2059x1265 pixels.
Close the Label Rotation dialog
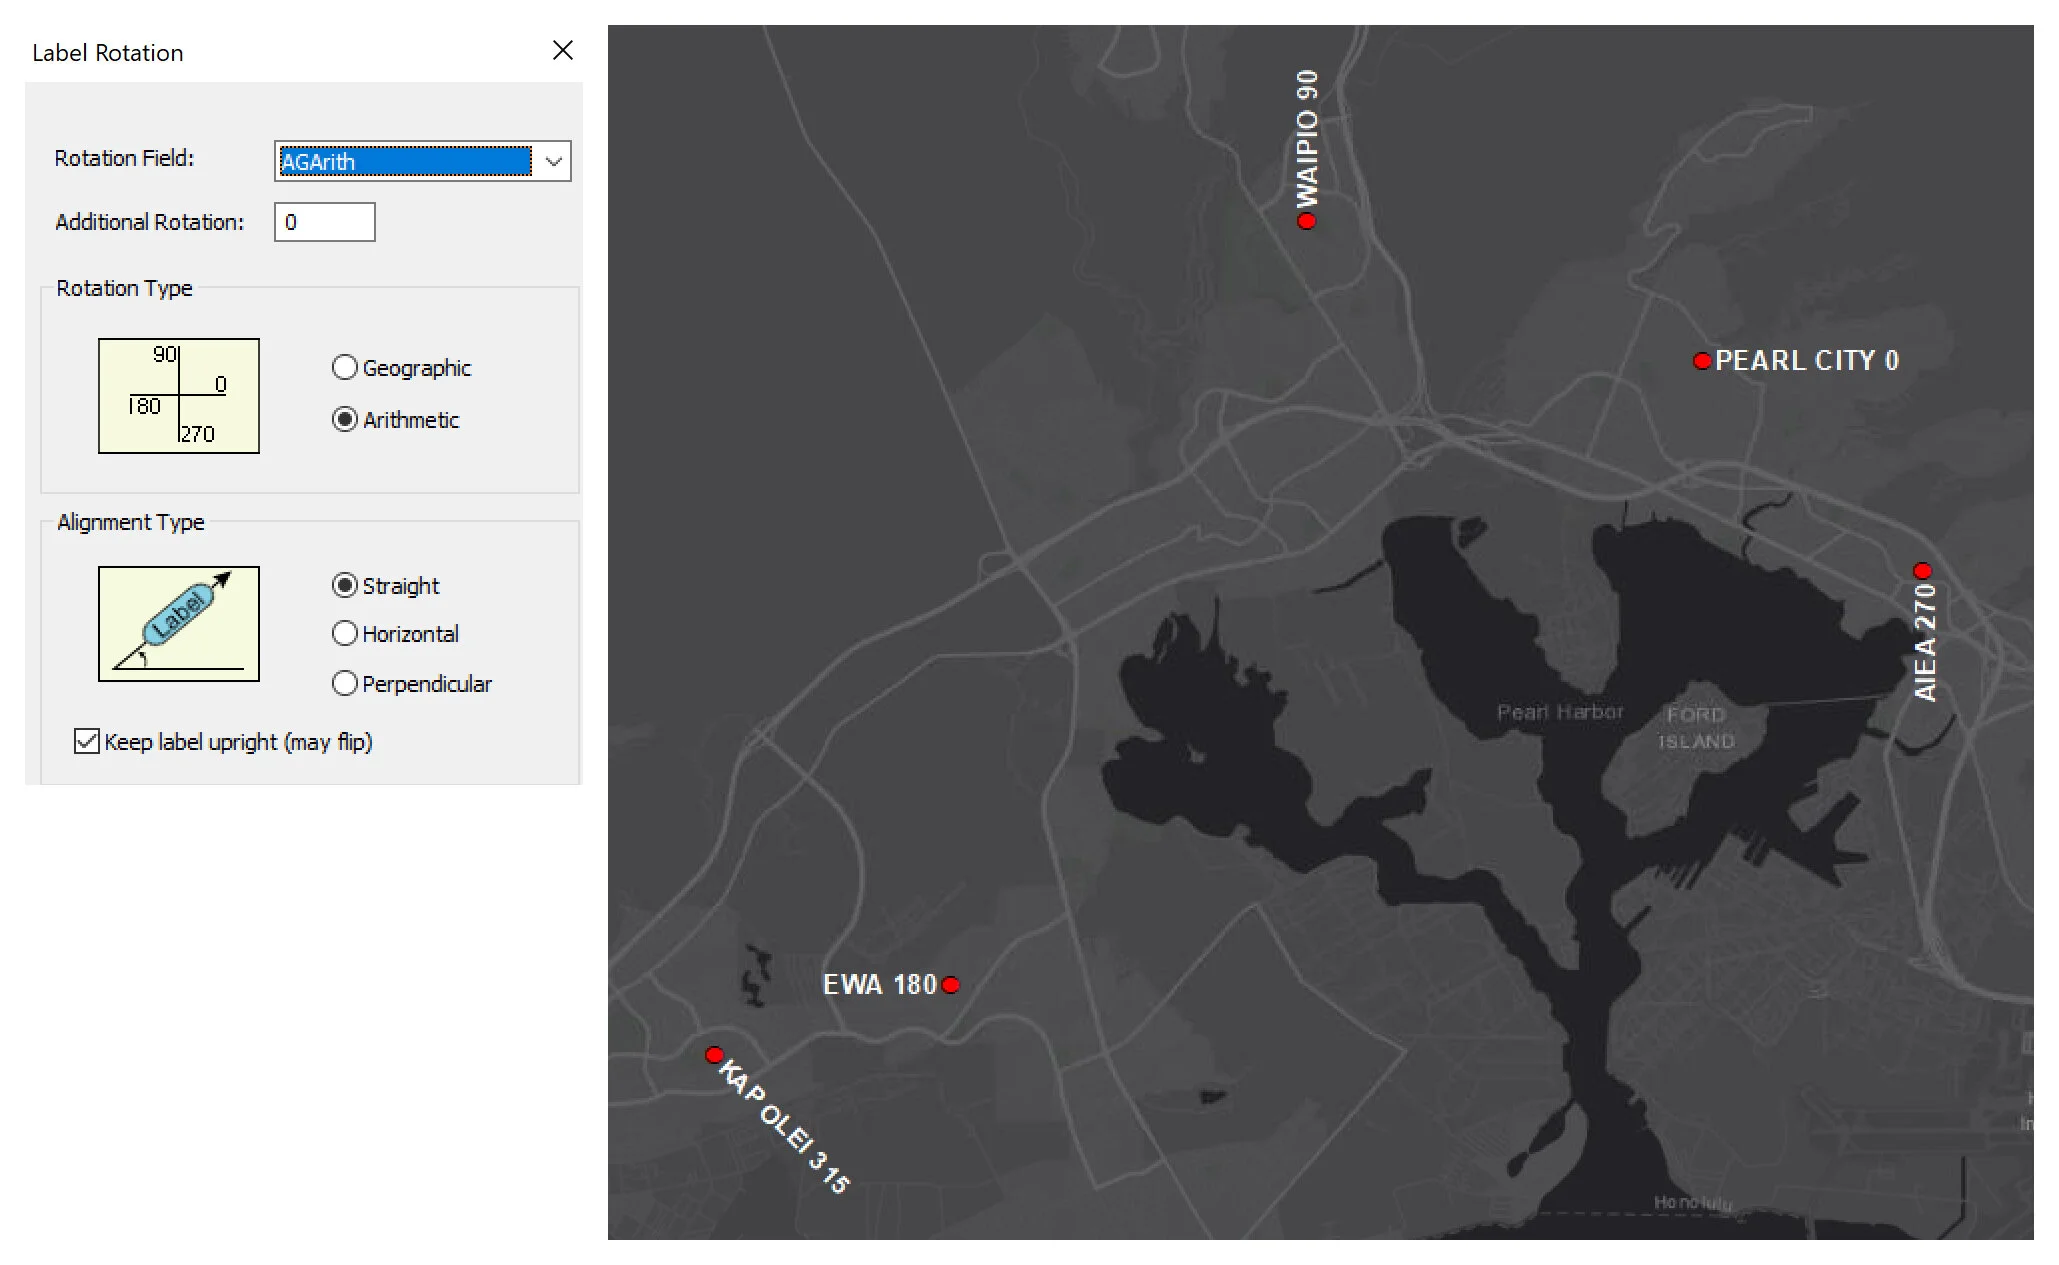coord(563,50)
